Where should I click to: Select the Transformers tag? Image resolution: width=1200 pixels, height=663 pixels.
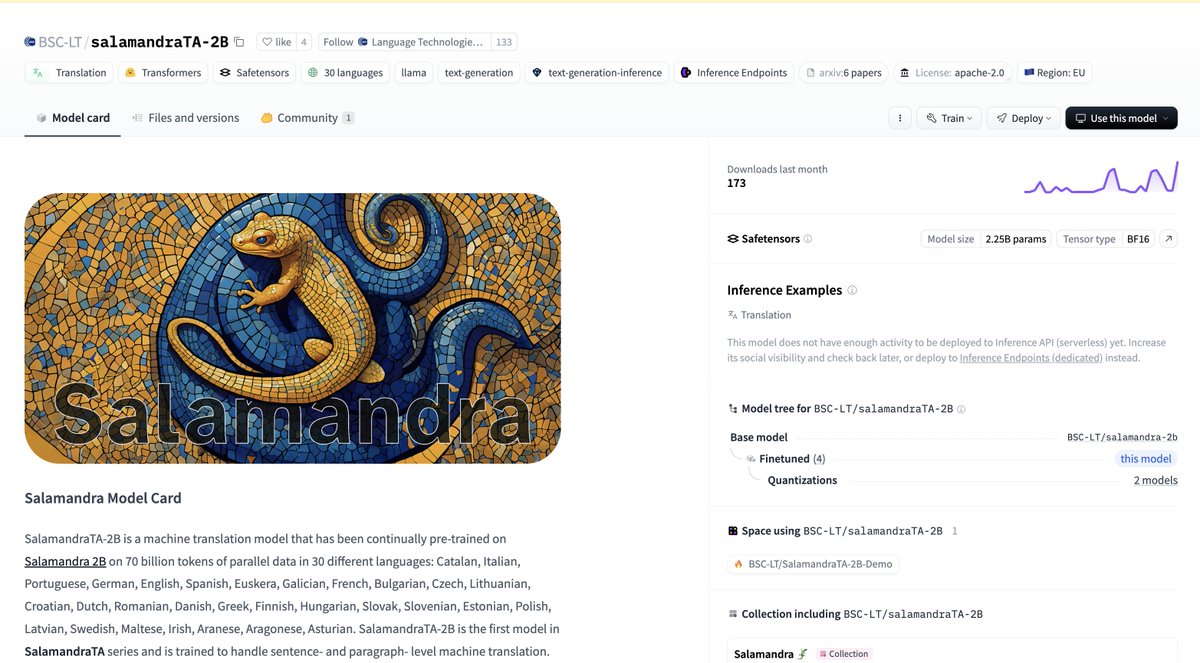tap(163, 72)
